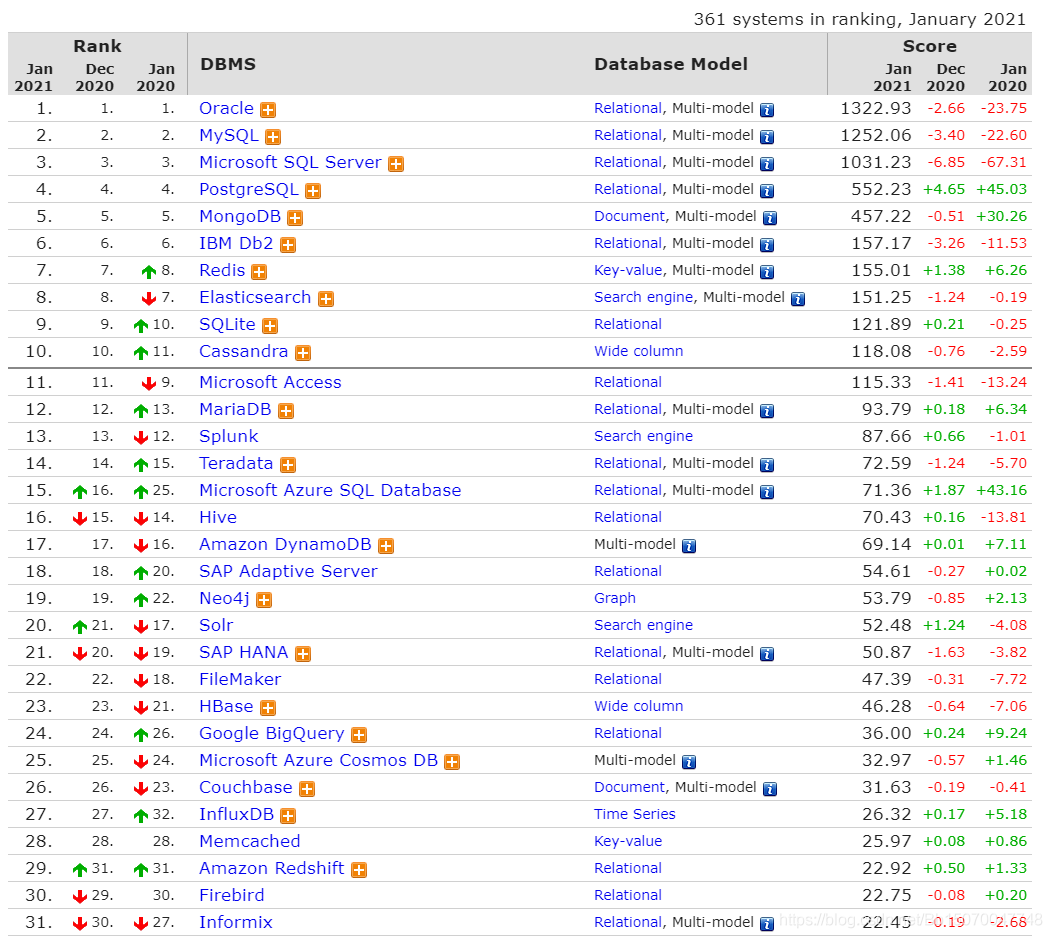Image resolution: width=1052 pixels, height=938 pixels.
Task: Click the plus icon next to MongoDB
Action: 295,218
